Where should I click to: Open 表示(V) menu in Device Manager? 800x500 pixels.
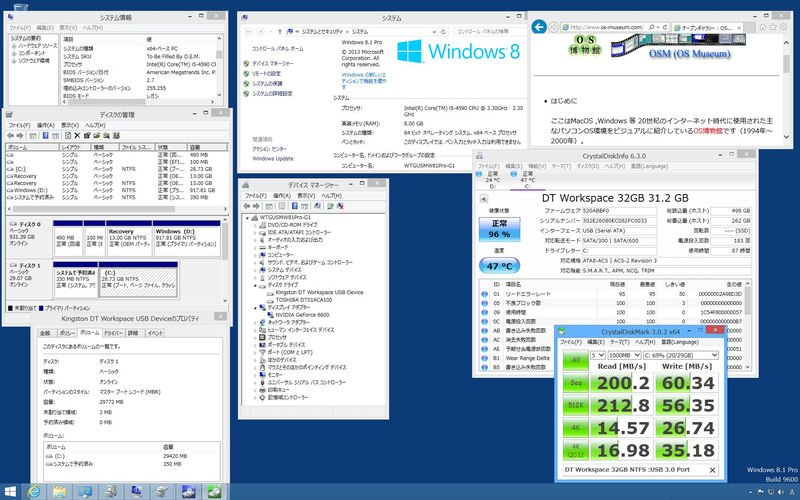pyautogui.click(x=306, y=195)
